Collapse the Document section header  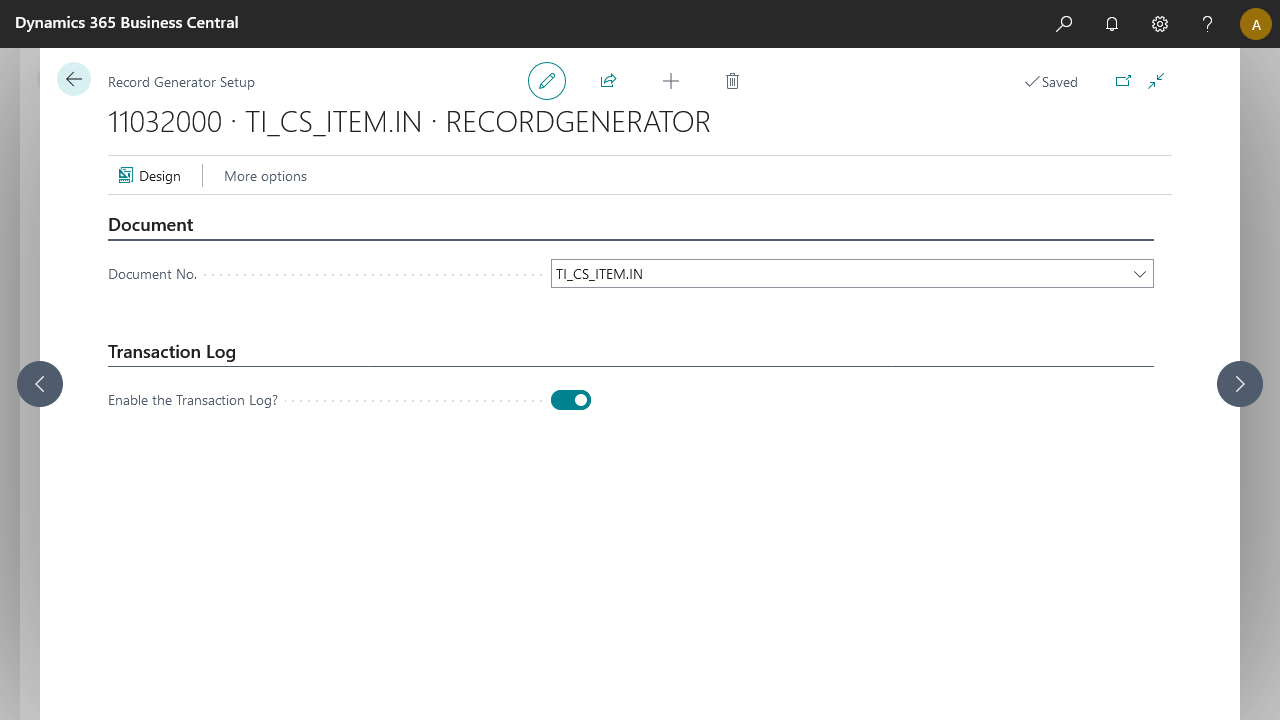pyautogui.click(x=151, y=225)
